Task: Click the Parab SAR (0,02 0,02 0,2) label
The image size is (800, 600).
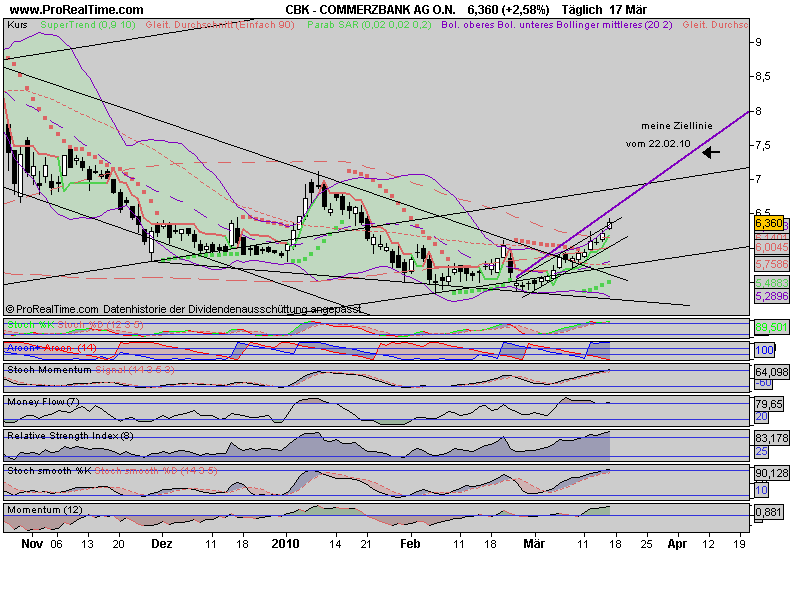Action: coord(369,24)
